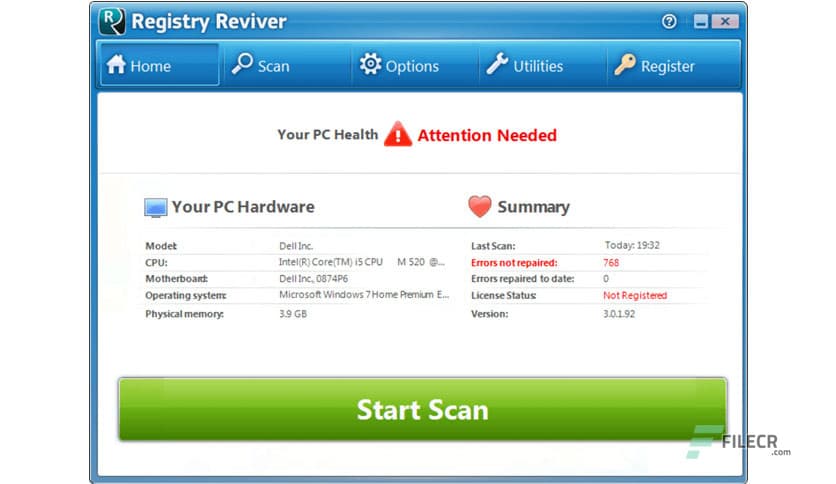Image resolution: width=836 pixels, height=484 pixels.
Task: Click the Microsoft Windows 7 Home Premium value
Action: [364, 294]
